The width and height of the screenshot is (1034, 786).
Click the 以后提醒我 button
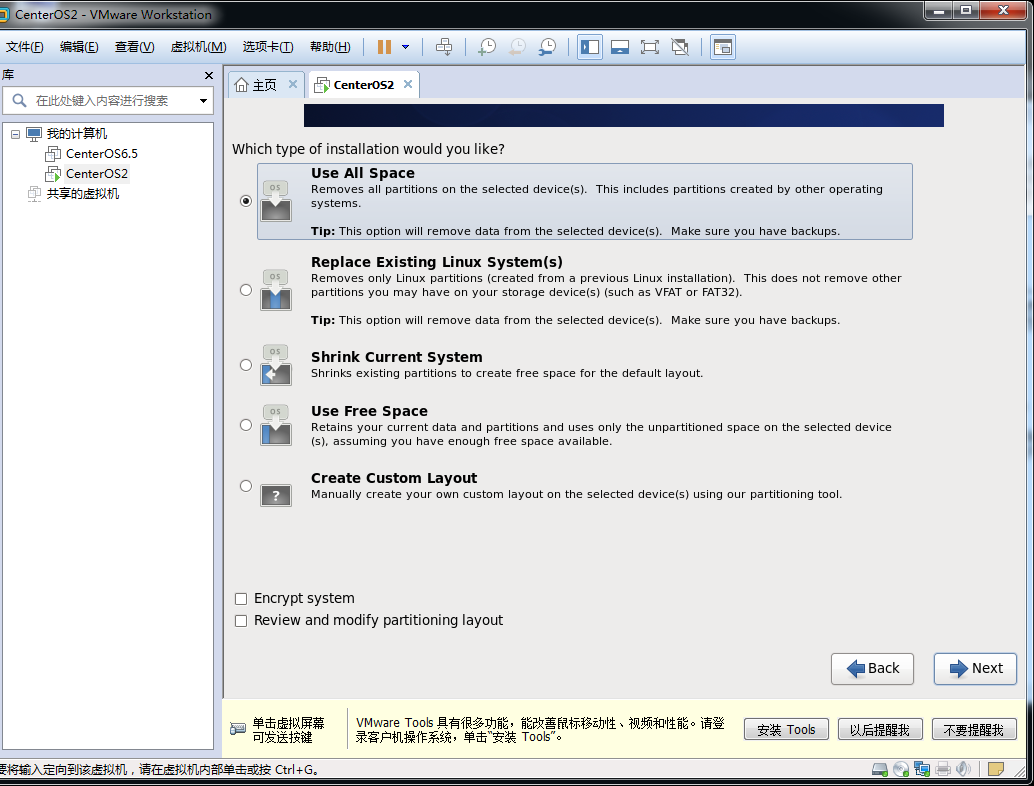(880, 729)
